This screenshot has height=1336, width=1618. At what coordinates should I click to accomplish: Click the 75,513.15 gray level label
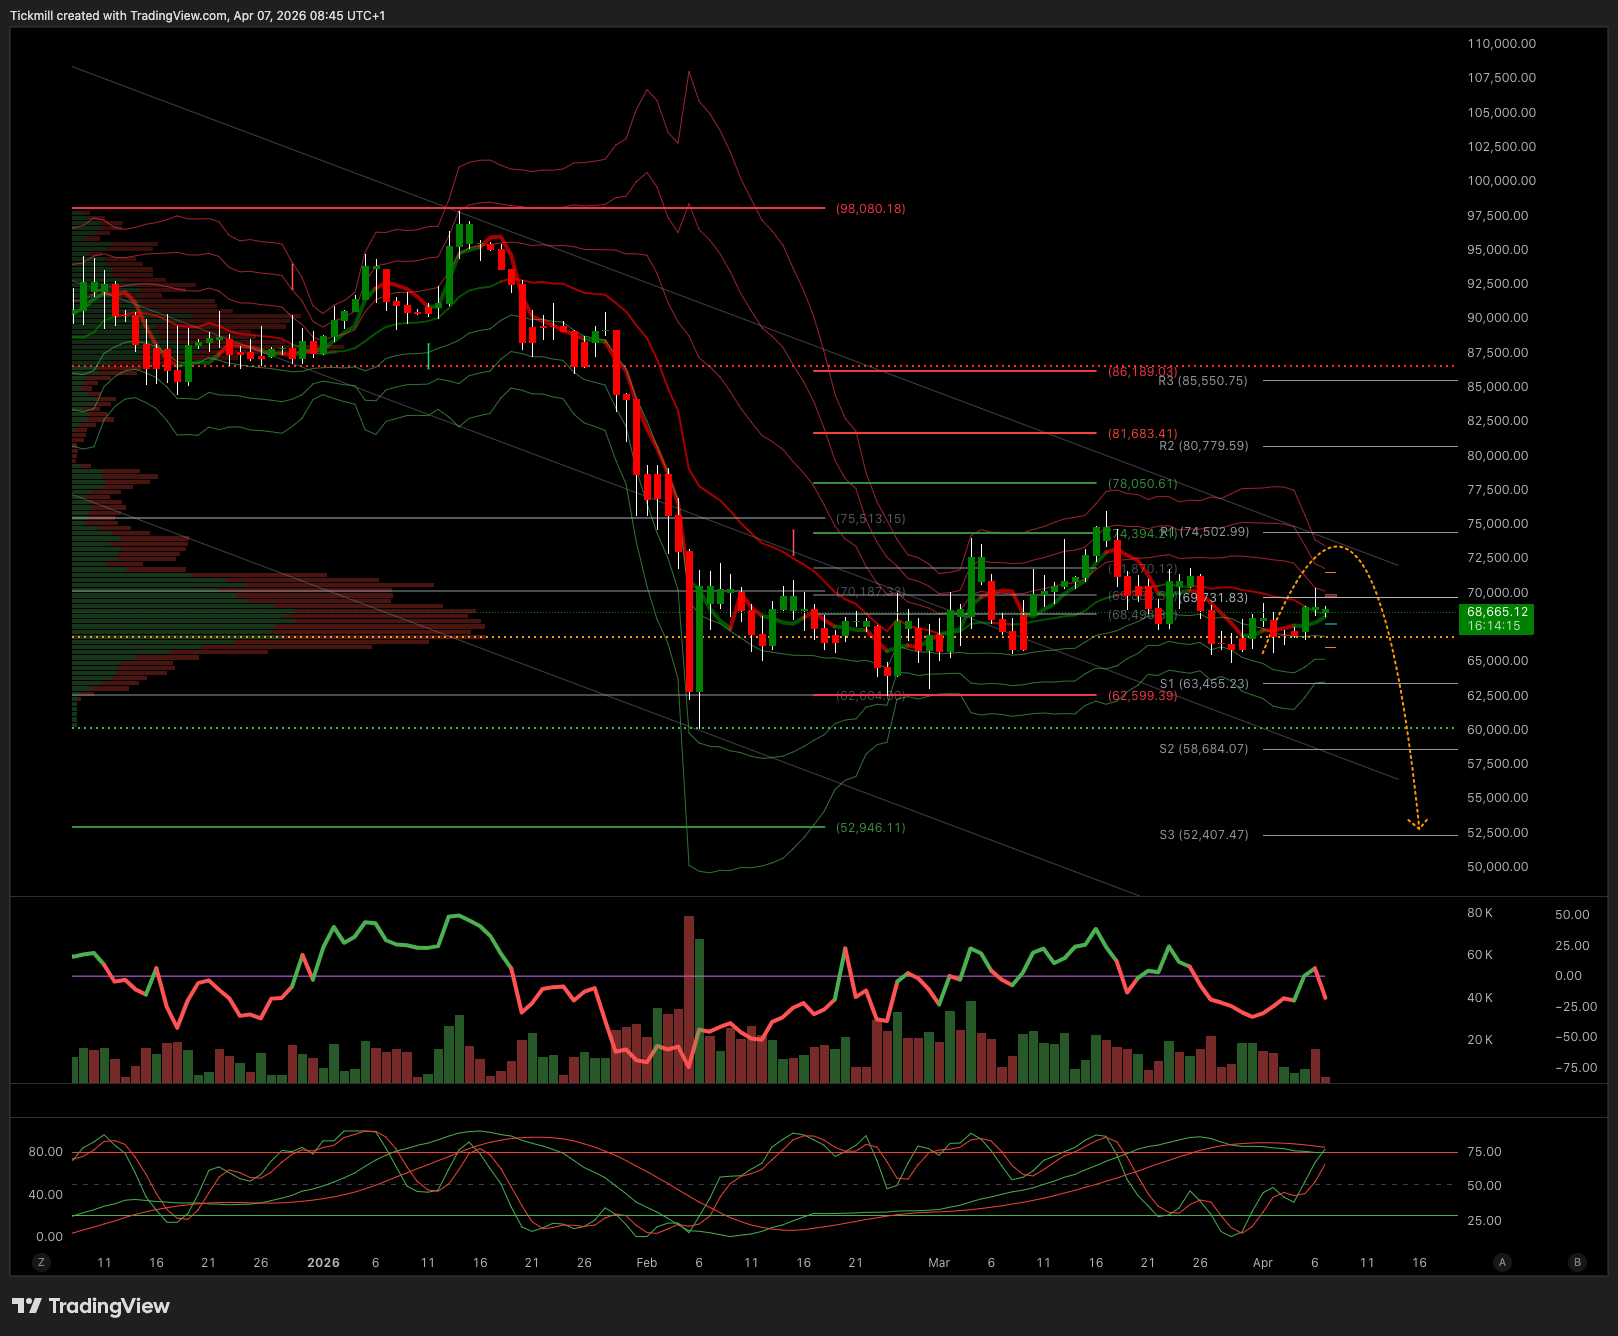click(870, 519)
